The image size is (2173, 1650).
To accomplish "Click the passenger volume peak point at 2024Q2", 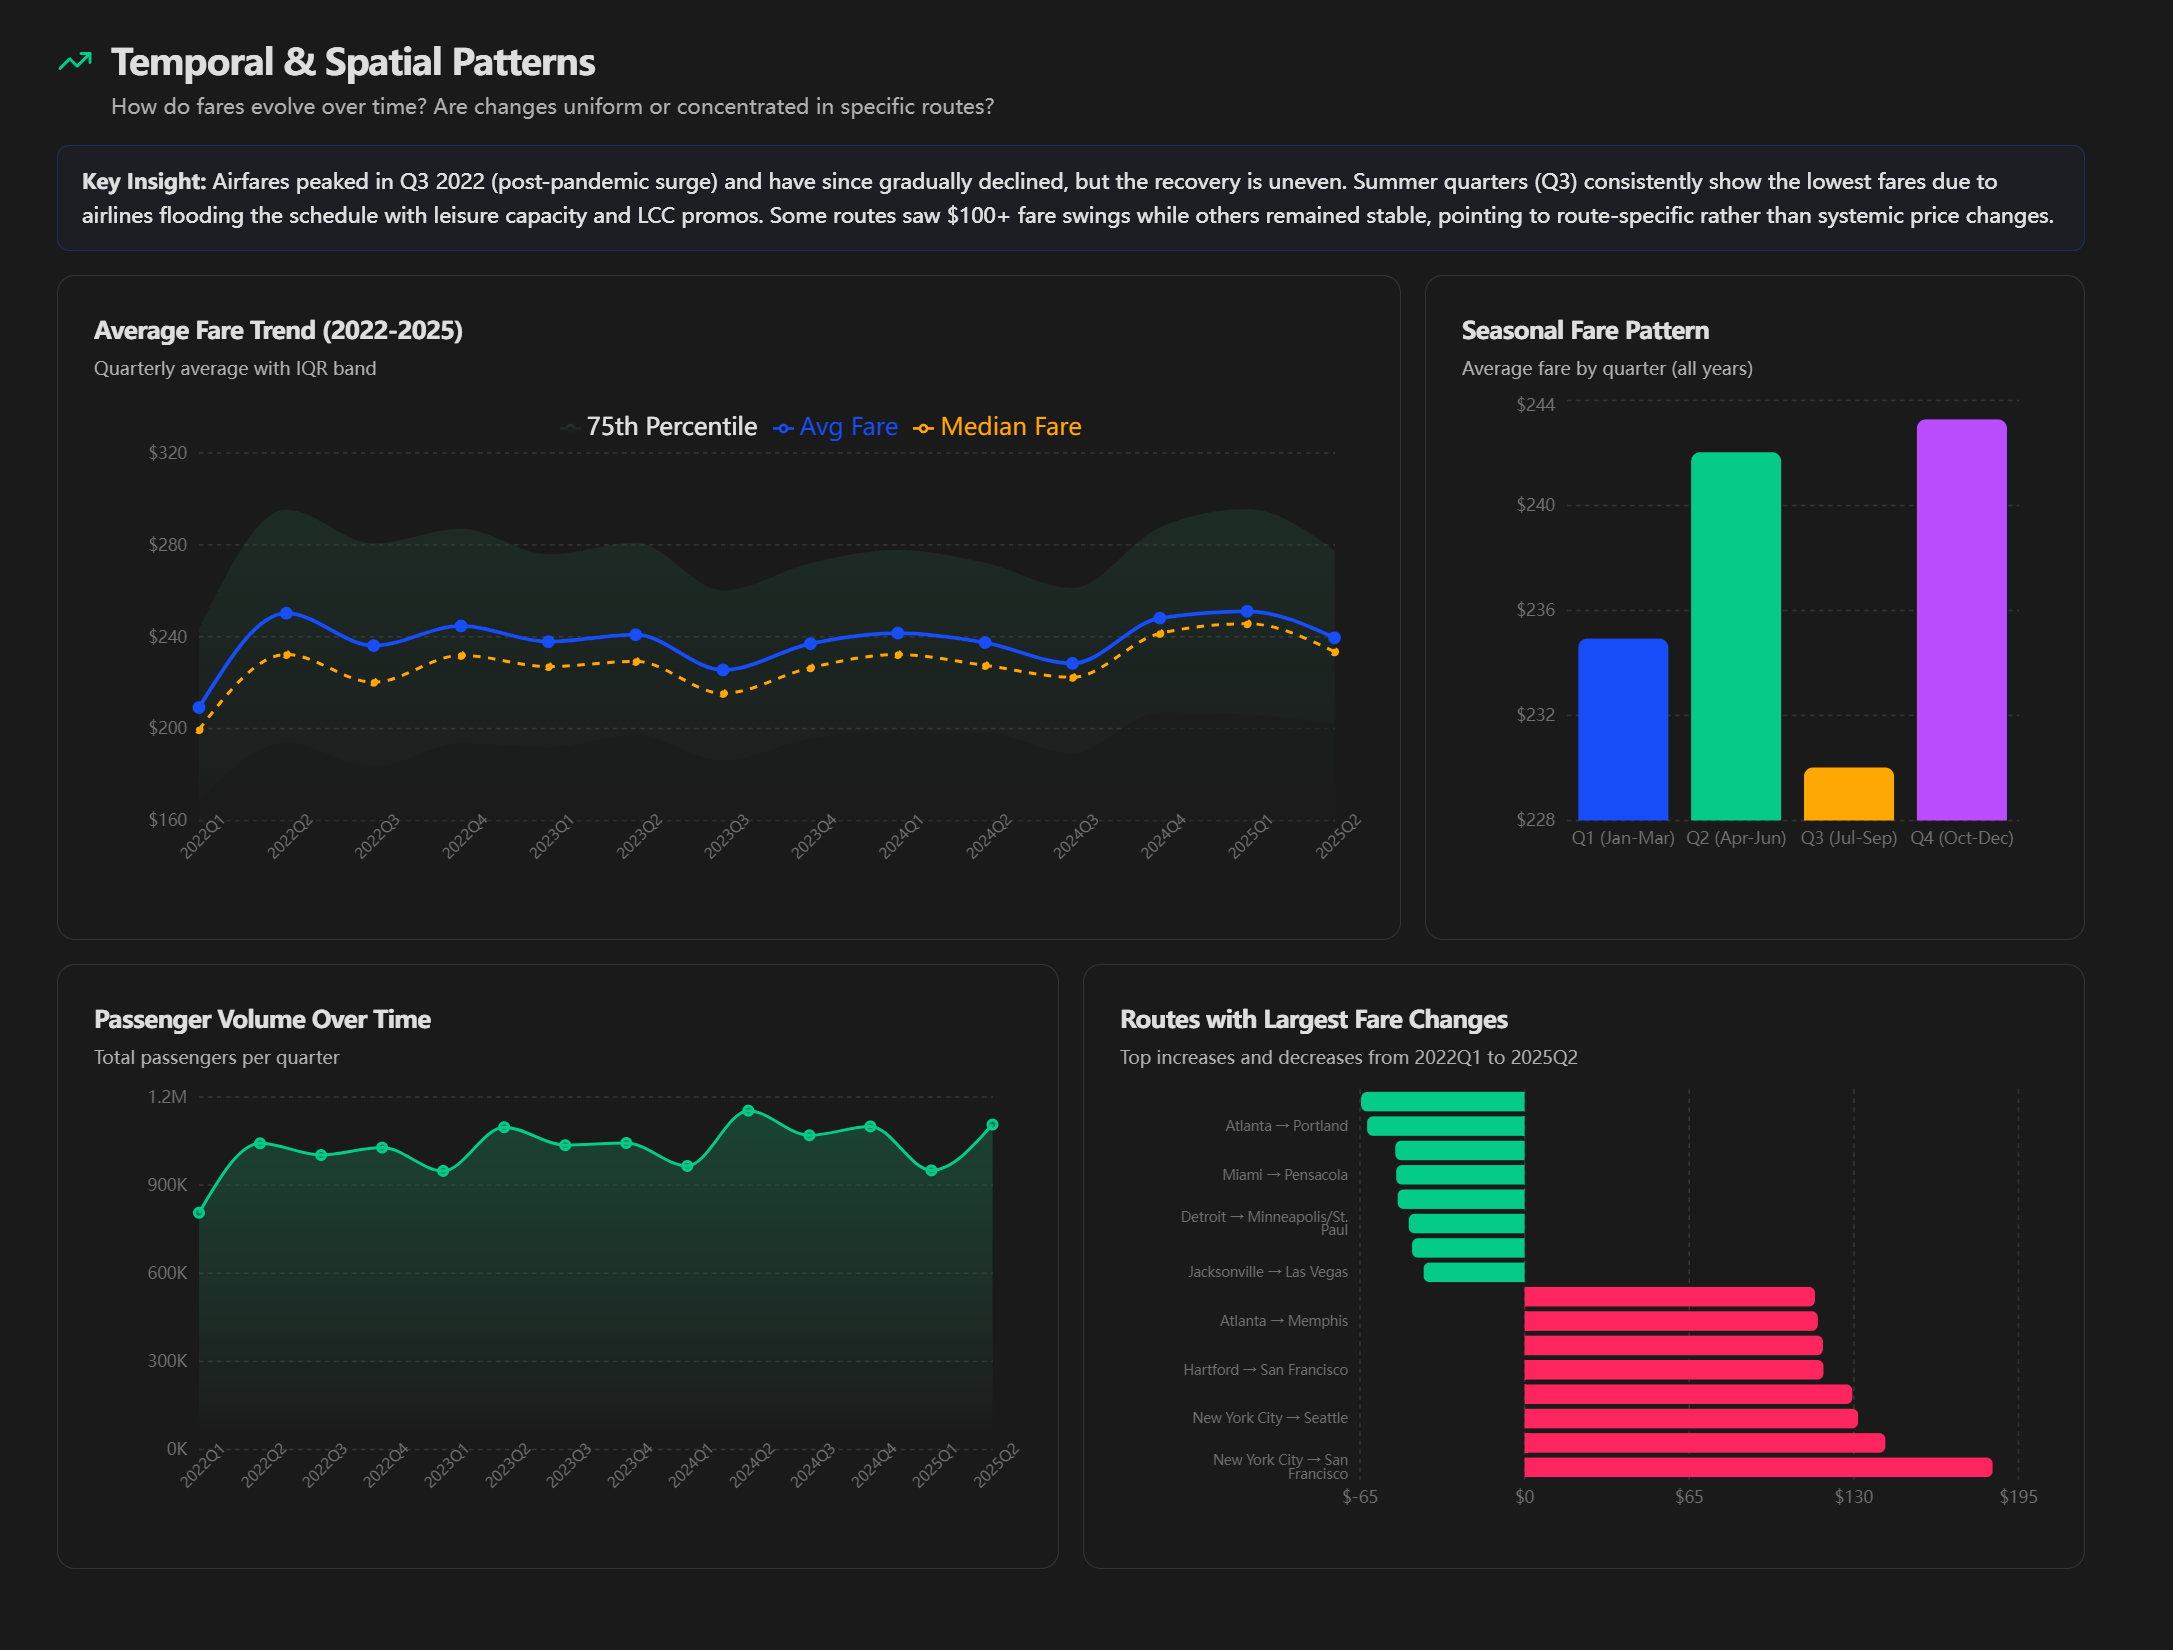I will pyautogui.click(x=748, y=1111).
